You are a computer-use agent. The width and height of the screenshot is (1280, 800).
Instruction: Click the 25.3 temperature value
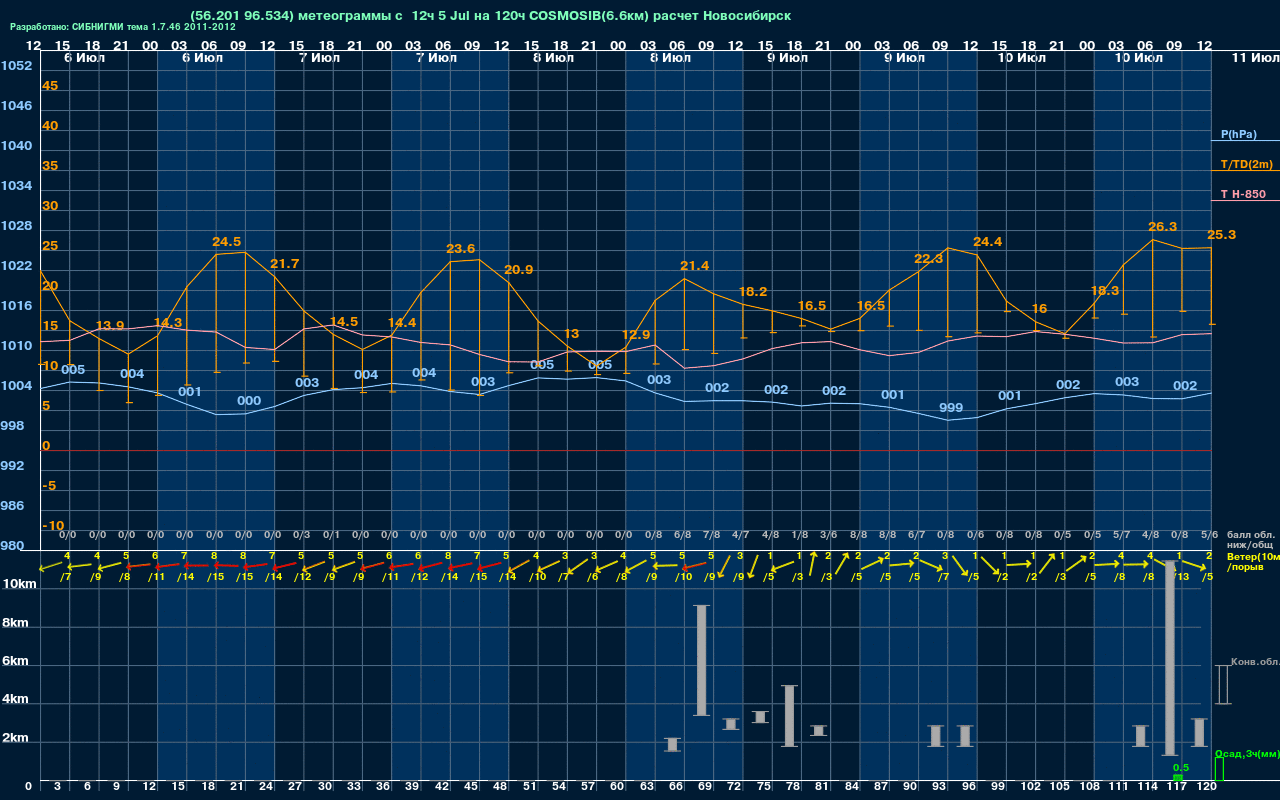click(x=1221, y=235)
